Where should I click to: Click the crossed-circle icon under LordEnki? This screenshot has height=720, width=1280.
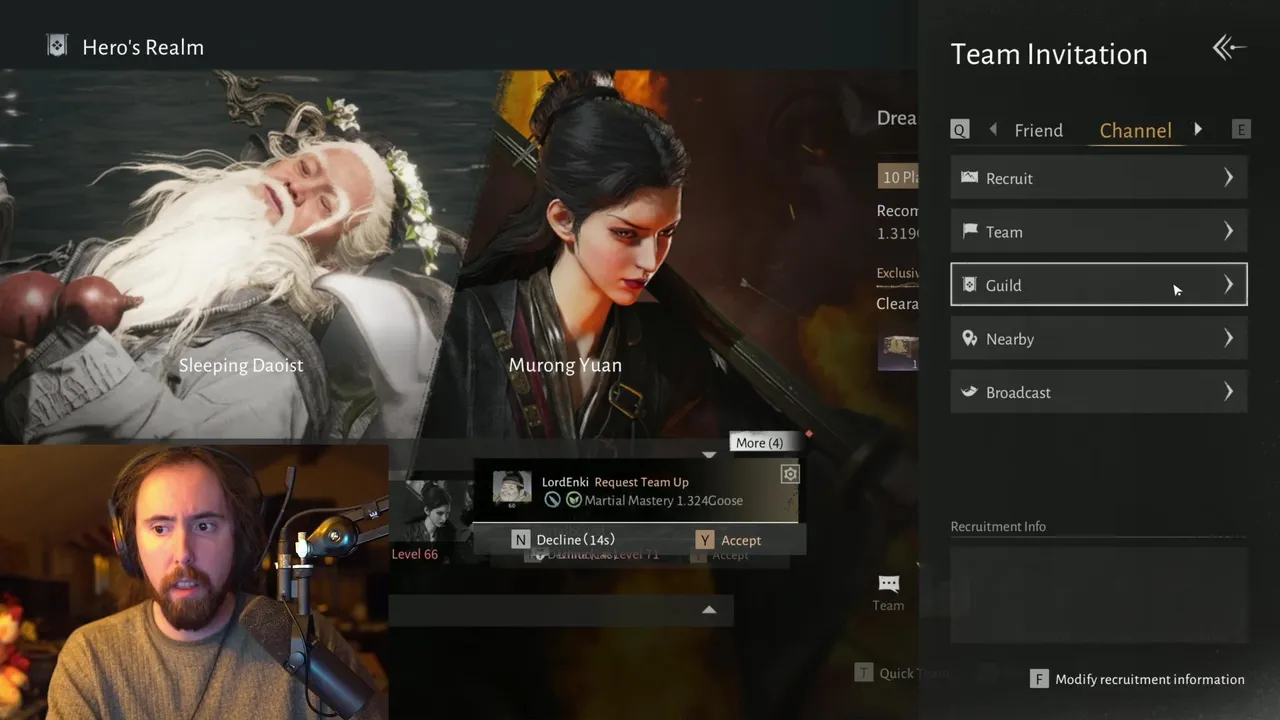pos(552,500)
